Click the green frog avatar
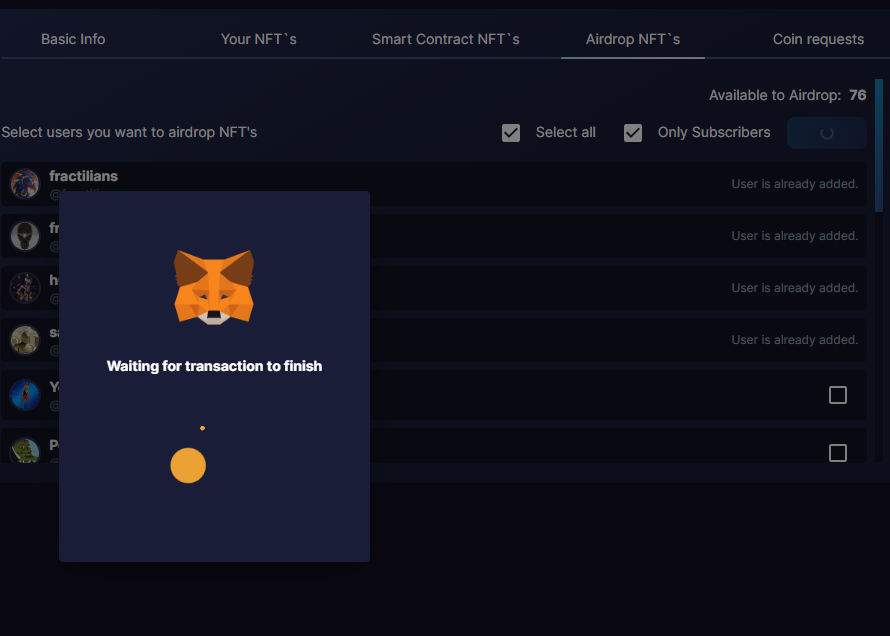The height and width of the screenshot is (636, 890). (25, 450)
